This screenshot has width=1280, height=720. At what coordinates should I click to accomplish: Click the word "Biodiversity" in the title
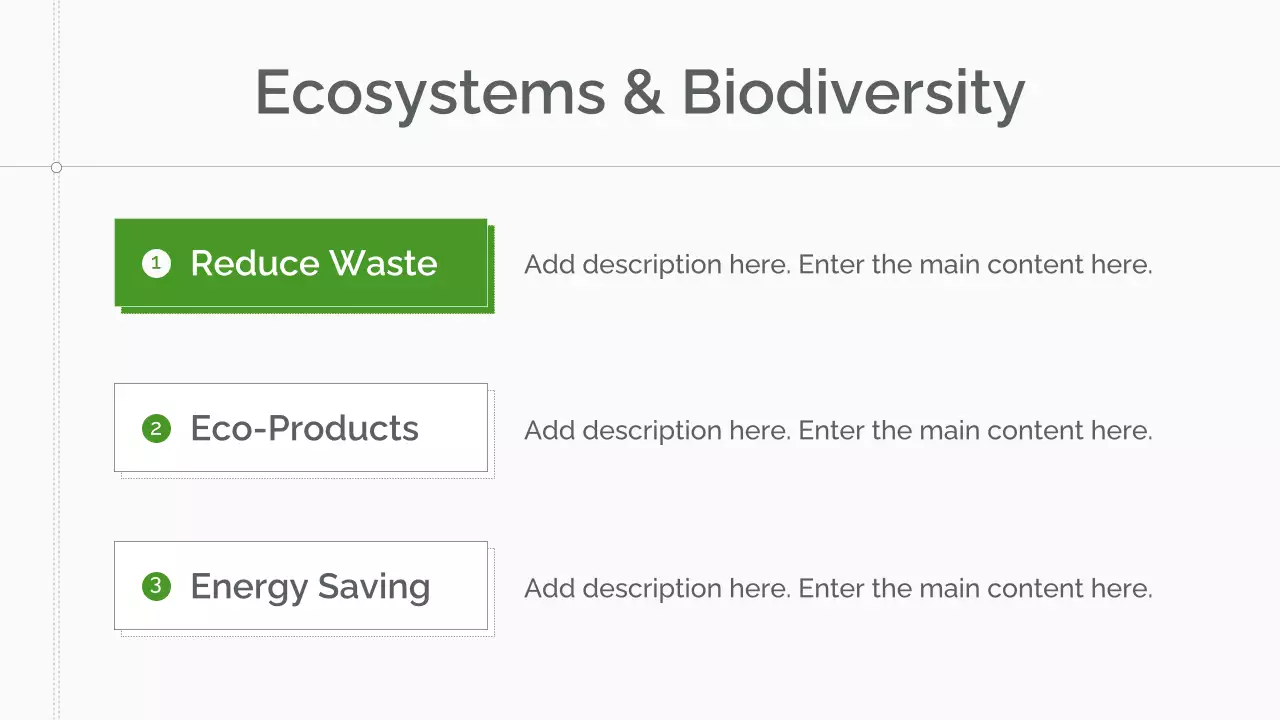click(853, 93)
